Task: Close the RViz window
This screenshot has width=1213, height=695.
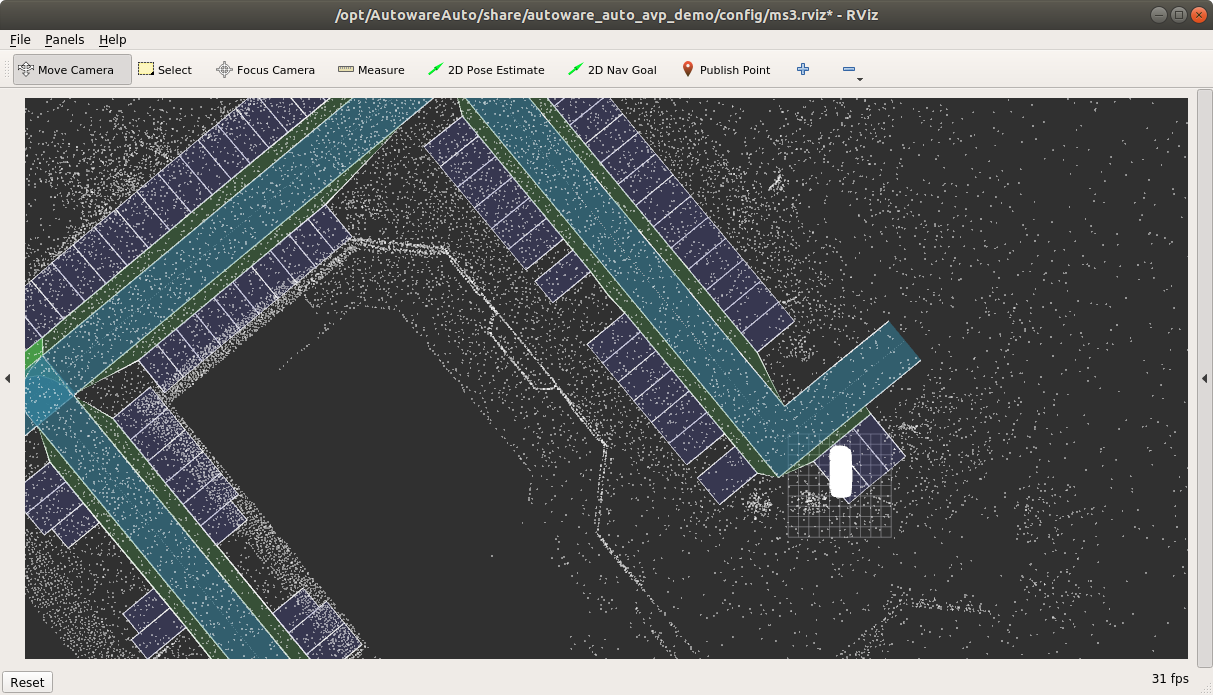Action: click(1199, 14)
